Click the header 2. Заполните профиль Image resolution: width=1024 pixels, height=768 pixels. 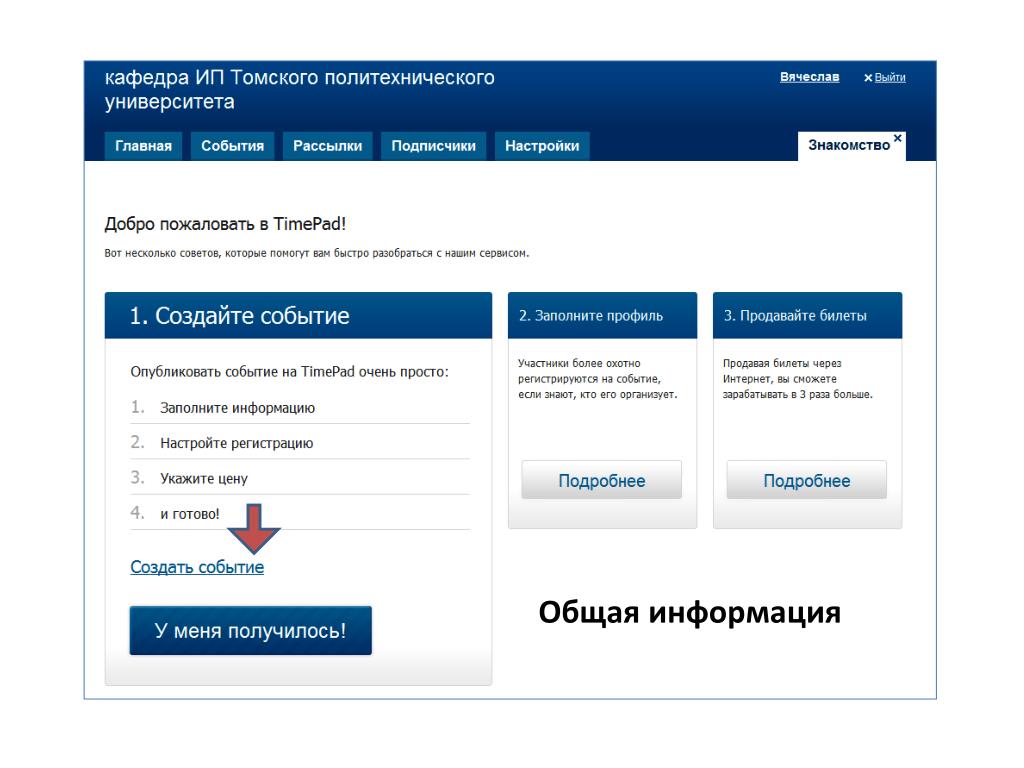tap(602, 315)
